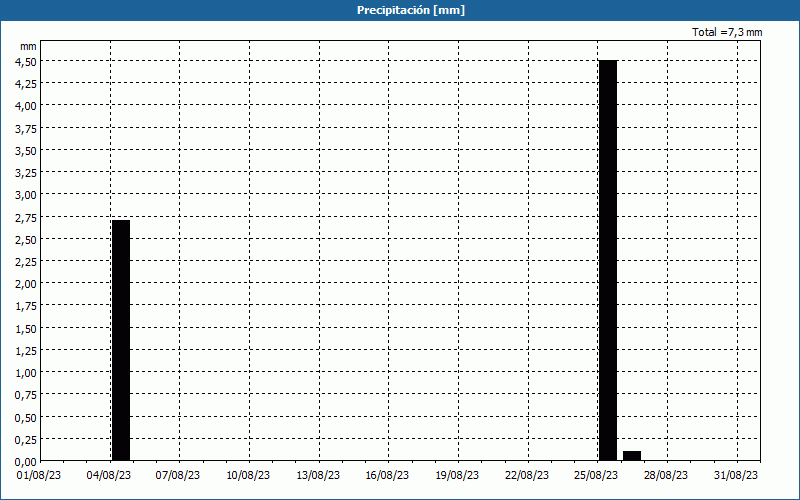Click the 2,00 y-axis value
The width and height of the screenshot is (800, 500).
pos(26,284)
